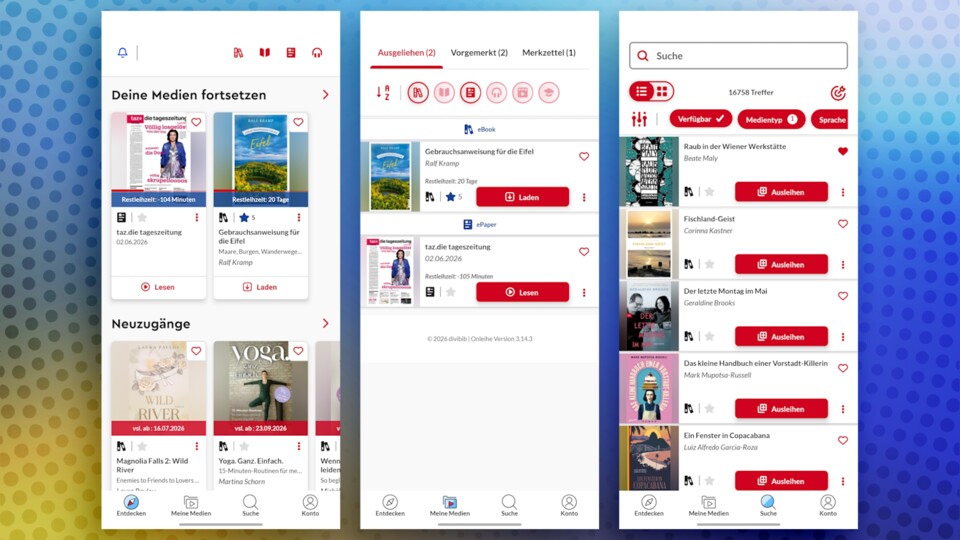Viewport: 960px width, 540px height.
Task: Expand 'Neuzugänge' section arrow
Action: tap(325, 323)
